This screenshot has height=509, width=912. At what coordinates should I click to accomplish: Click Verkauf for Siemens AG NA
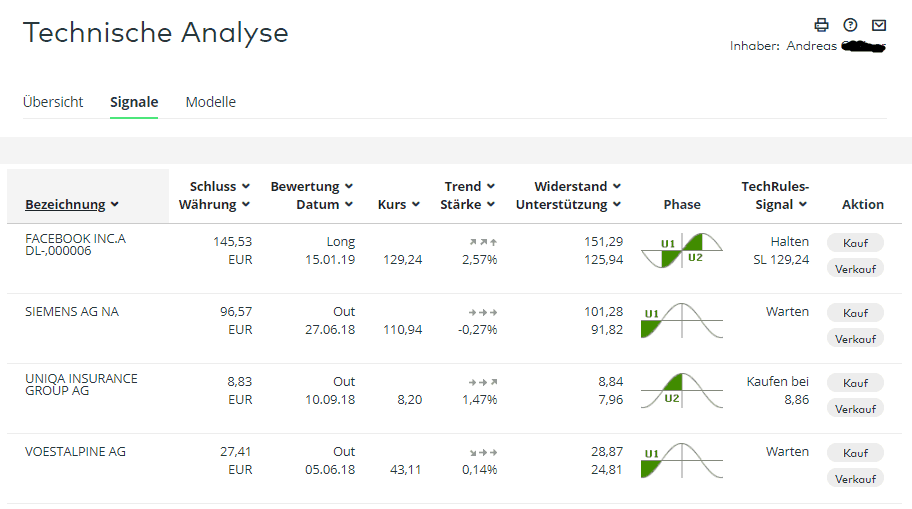point(855,339)
